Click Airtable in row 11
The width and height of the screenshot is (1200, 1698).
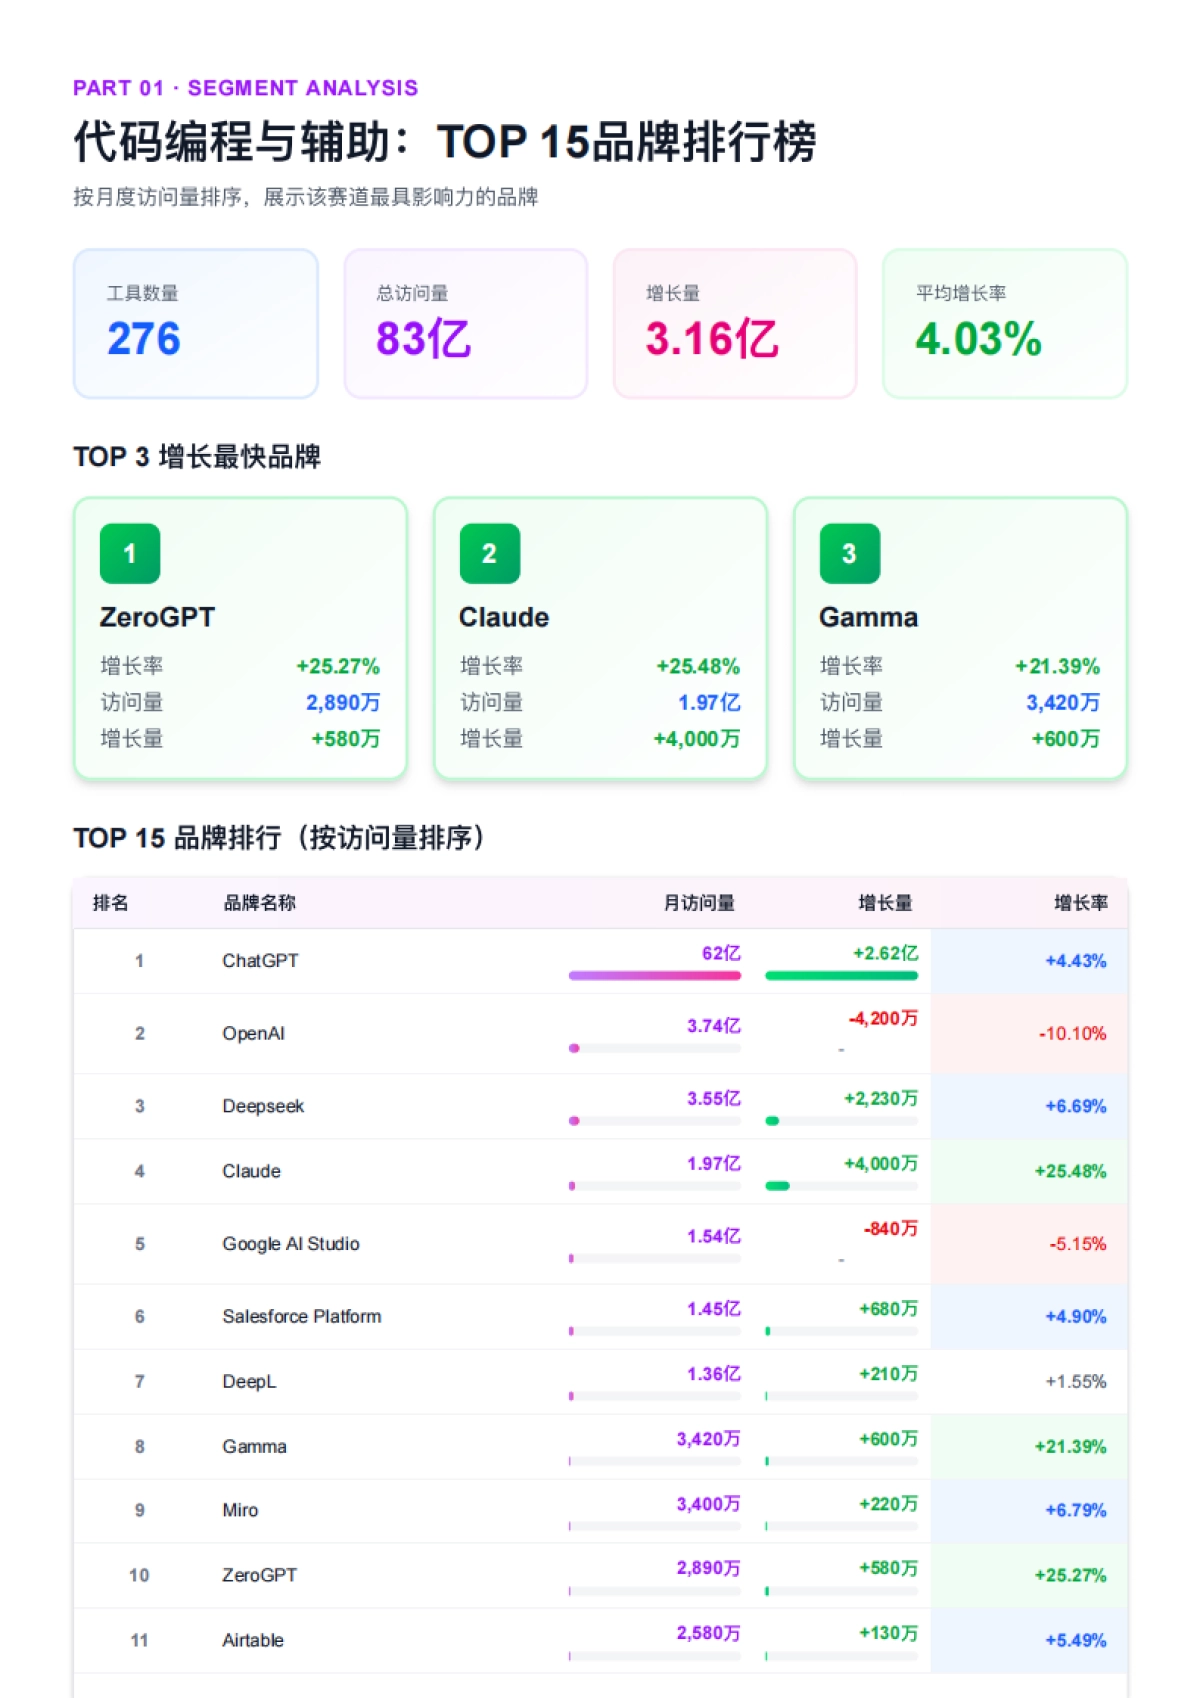253,1640
